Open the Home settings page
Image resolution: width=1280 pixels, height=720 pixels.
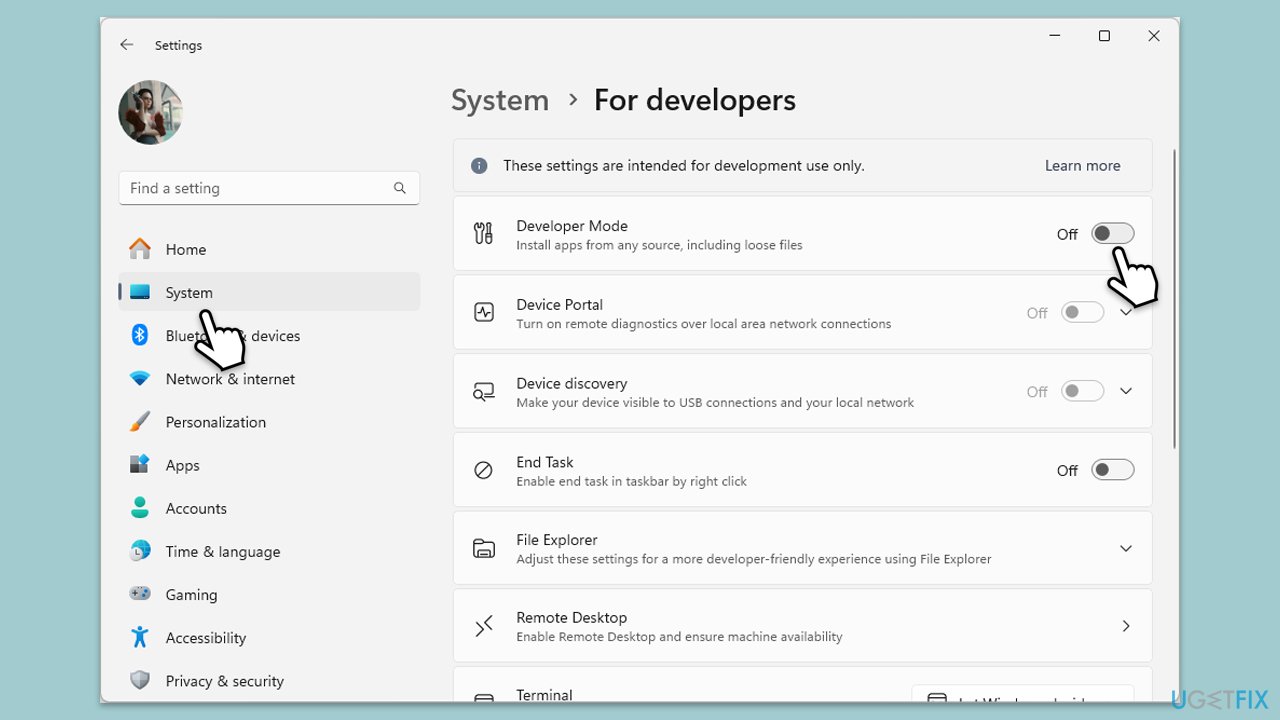(x=269, y=249)
